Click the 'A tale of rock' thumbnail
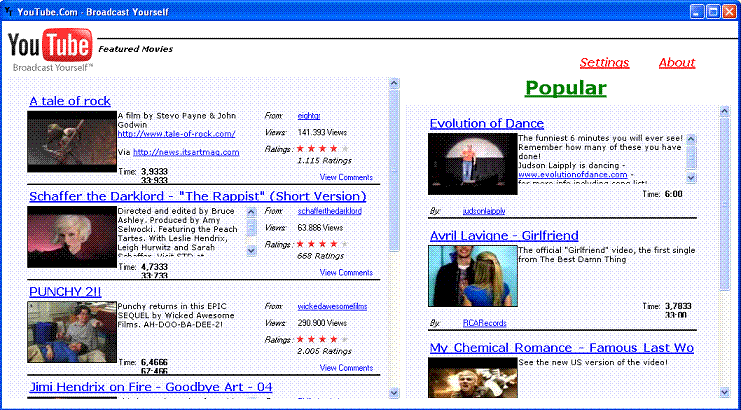This screenshot has height=410, width=741. click(x=72, y=142)
